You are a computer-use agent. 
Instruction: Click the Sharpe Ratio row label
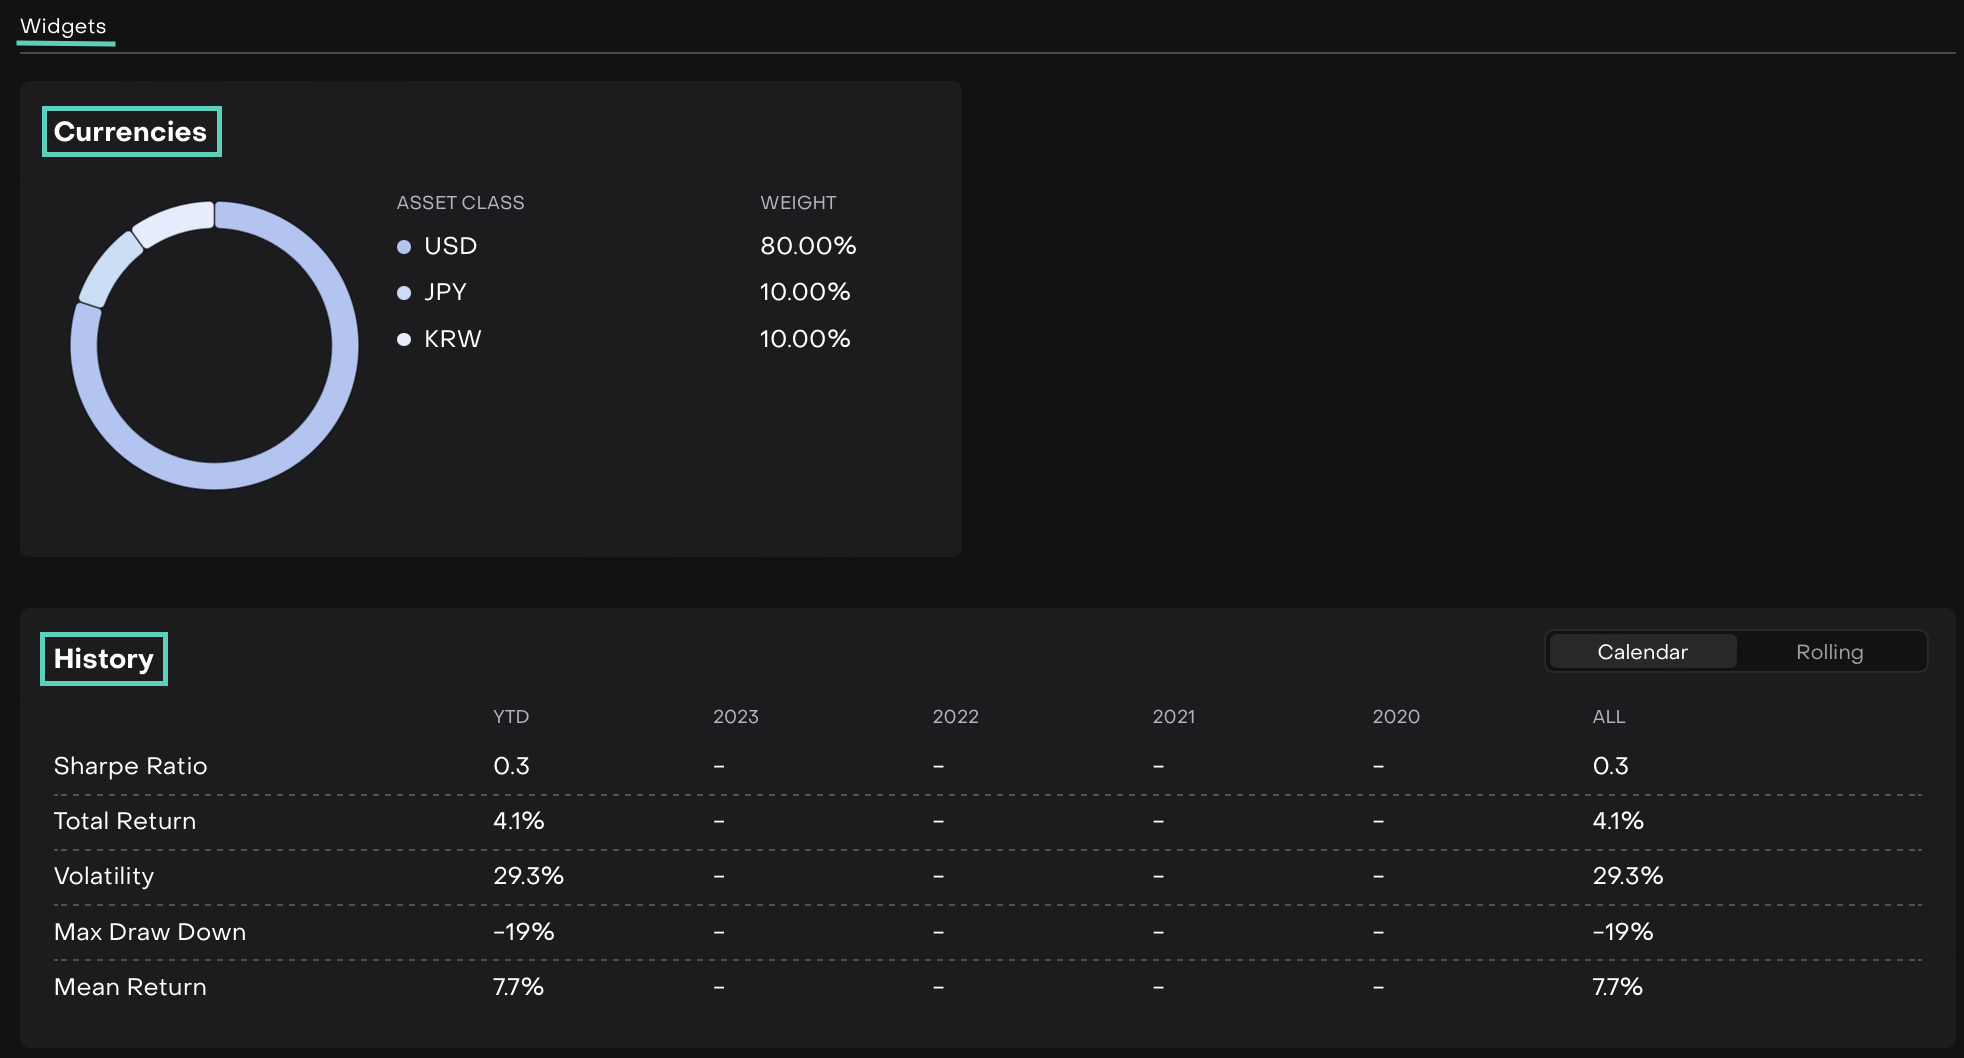(130, 766)
